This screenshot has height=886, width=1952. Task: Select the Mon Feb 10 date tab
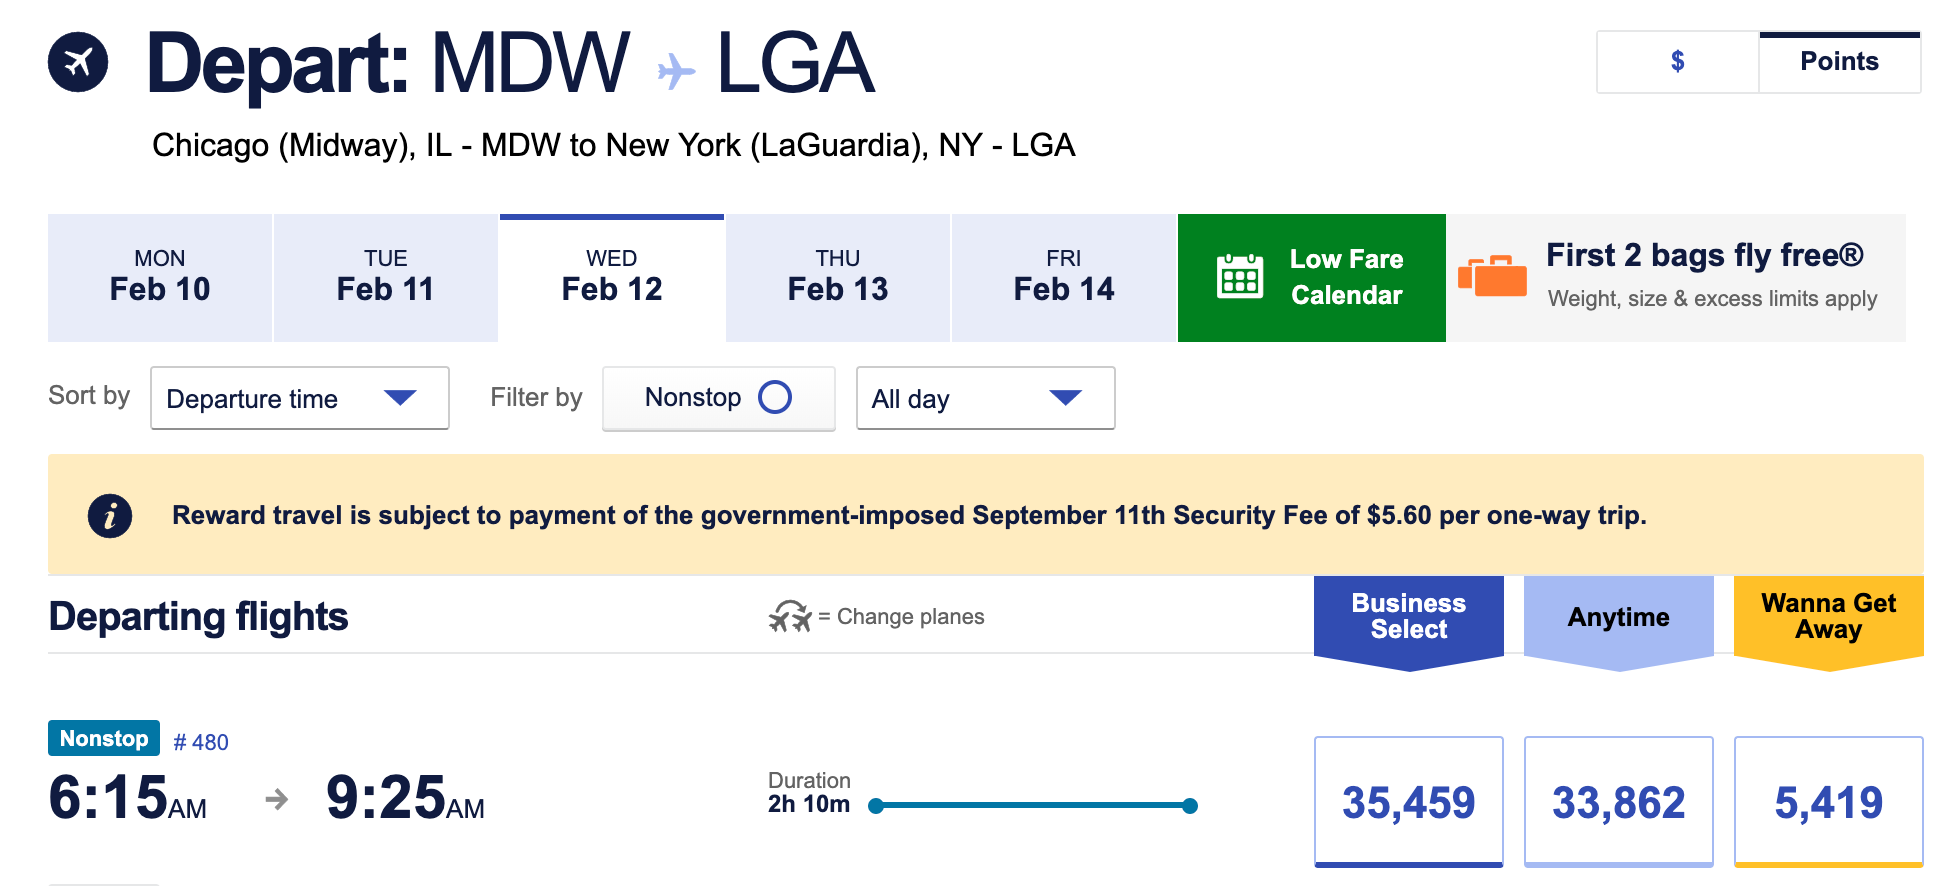tap(160, 277)
